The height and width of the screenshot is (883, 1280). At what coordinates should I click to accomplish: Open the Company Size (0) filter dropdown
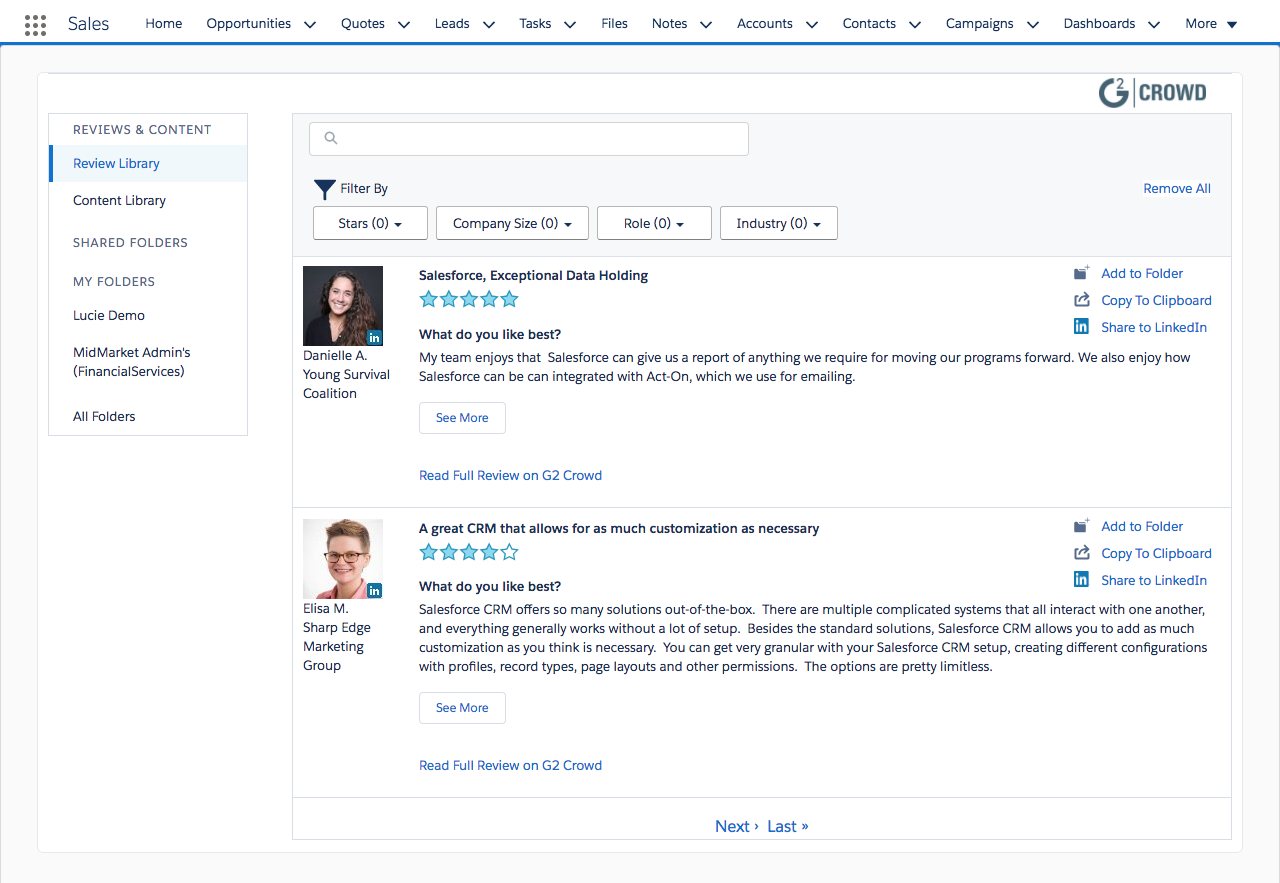[x=513, y=223]
